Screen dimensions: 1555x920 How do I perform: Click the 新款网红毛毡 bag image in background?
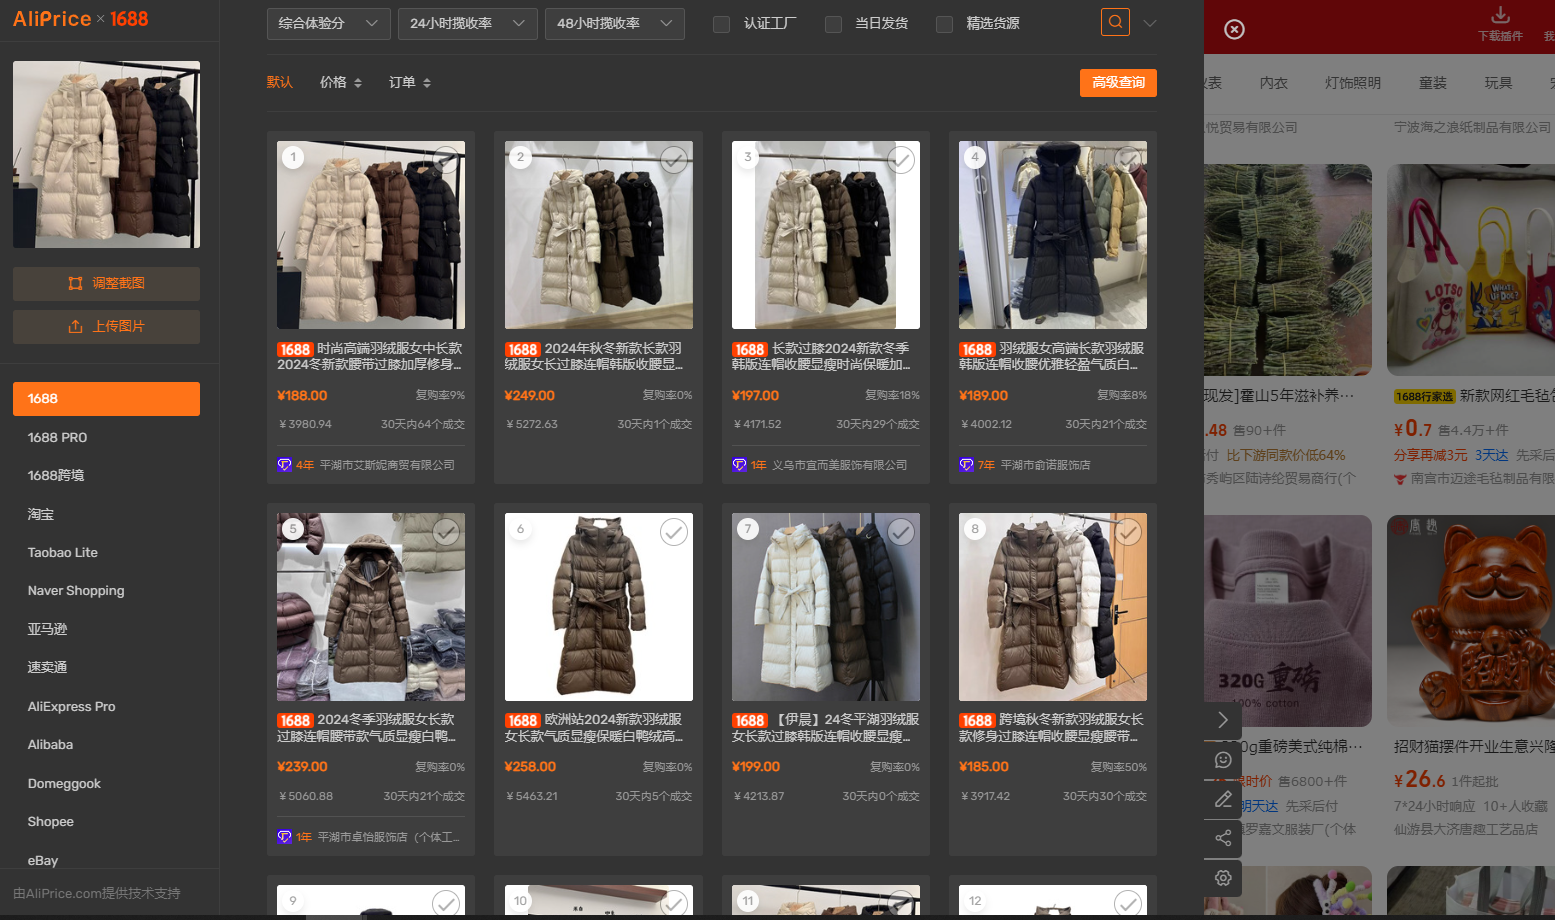click(x=1471, y=270)
